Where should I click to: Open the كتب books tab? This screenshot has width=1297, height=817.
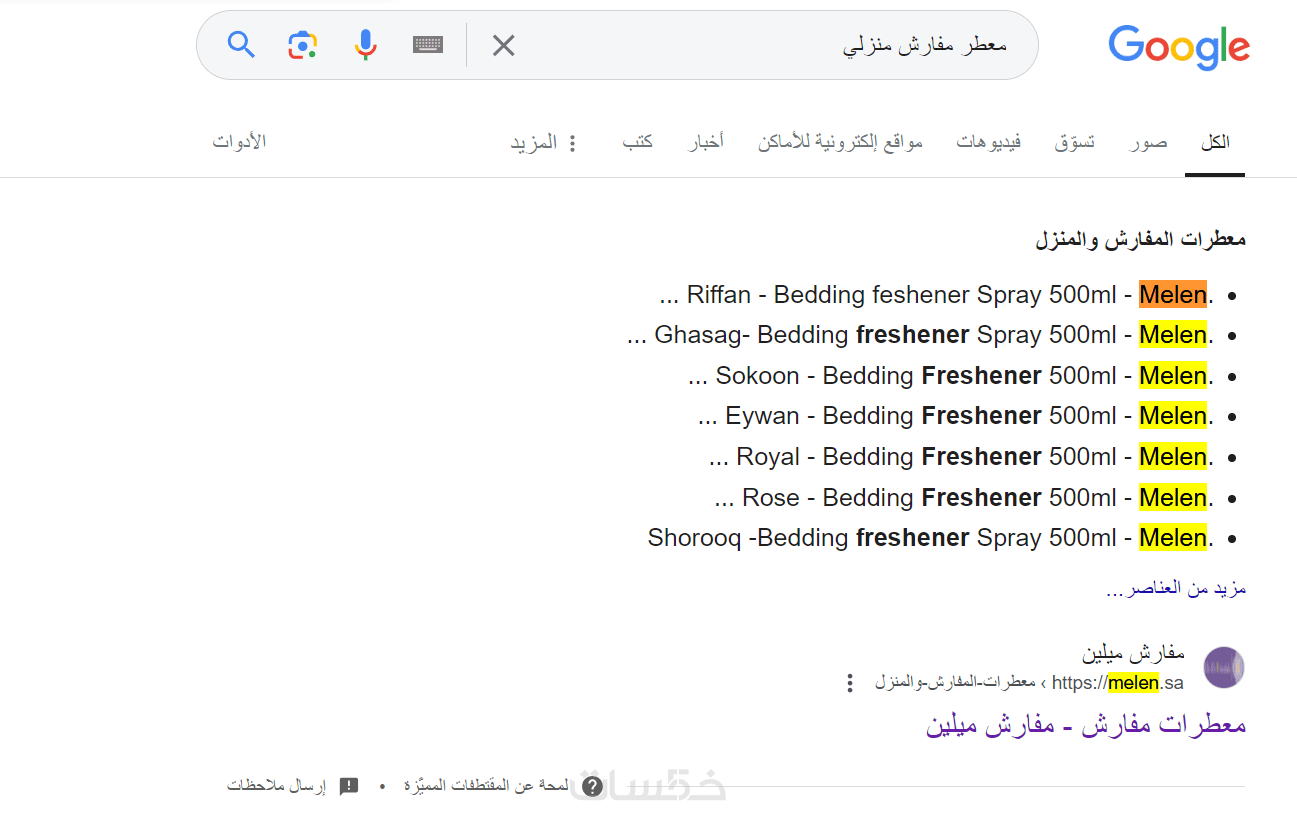[638, 142]
